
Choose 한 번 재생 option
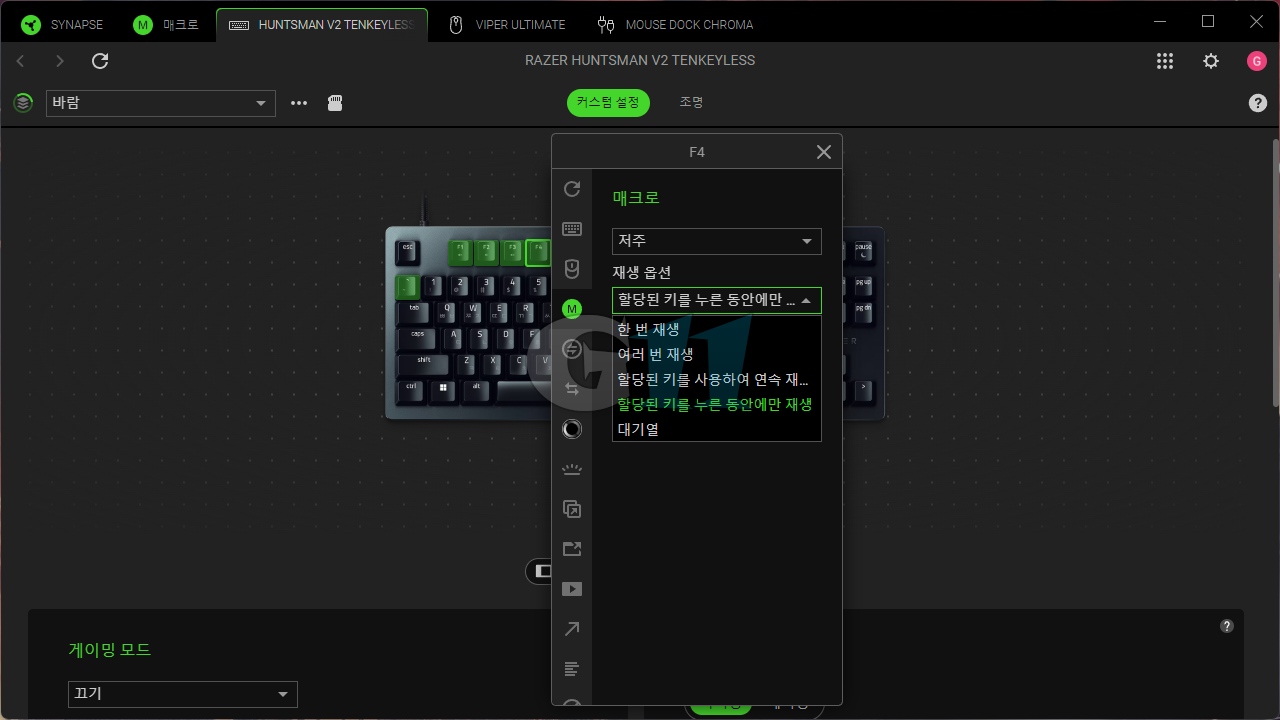(x=717, y=329)
